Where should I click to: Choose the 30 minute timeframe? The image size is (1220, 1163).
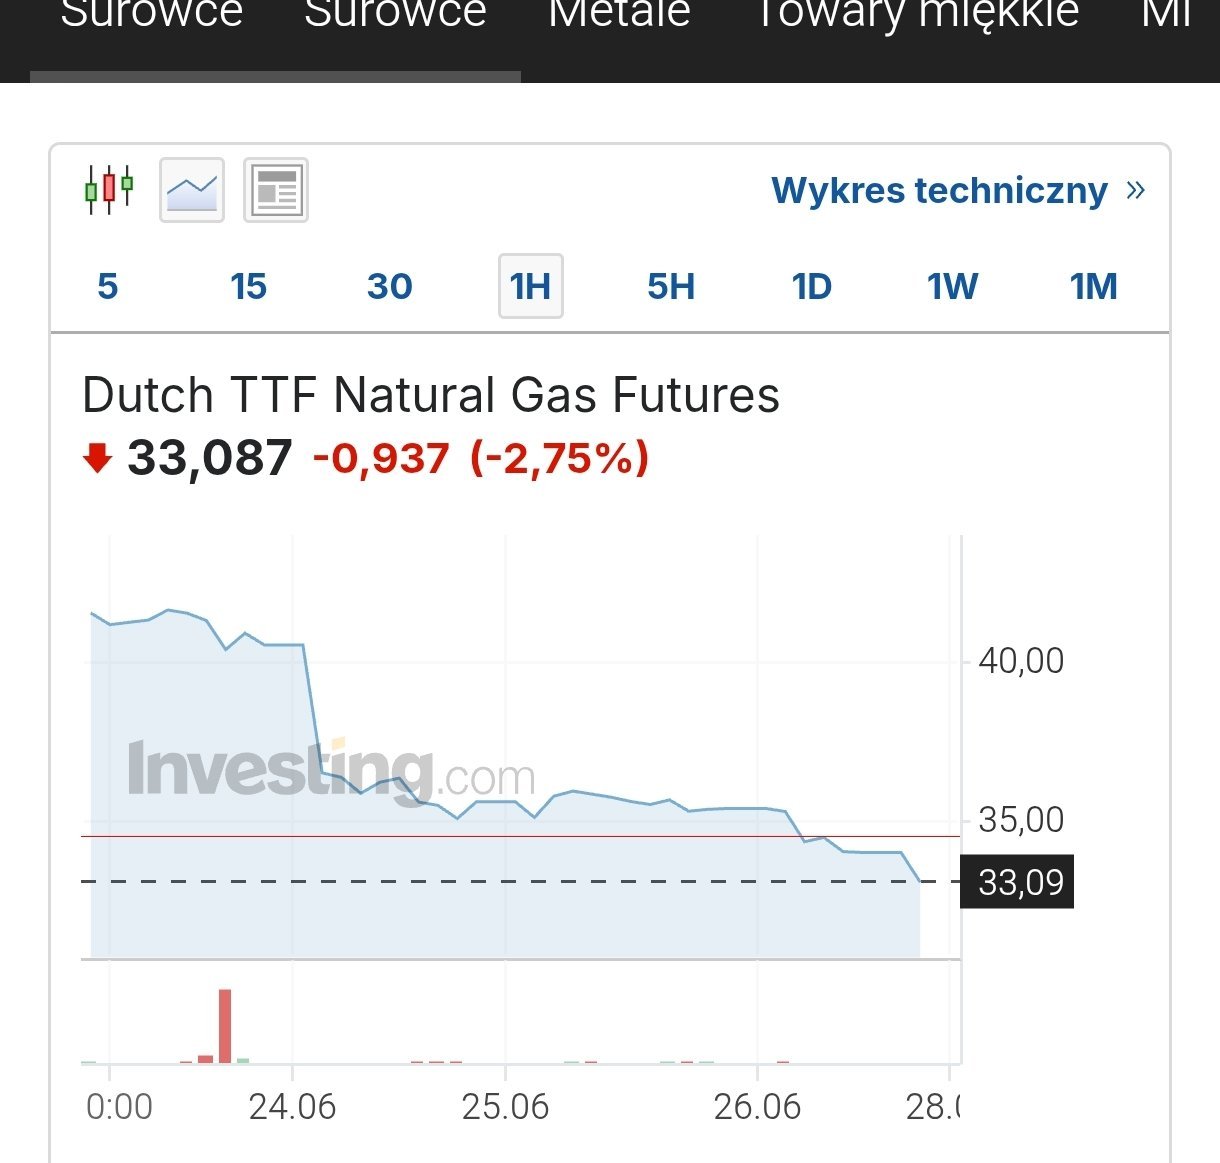389,287
